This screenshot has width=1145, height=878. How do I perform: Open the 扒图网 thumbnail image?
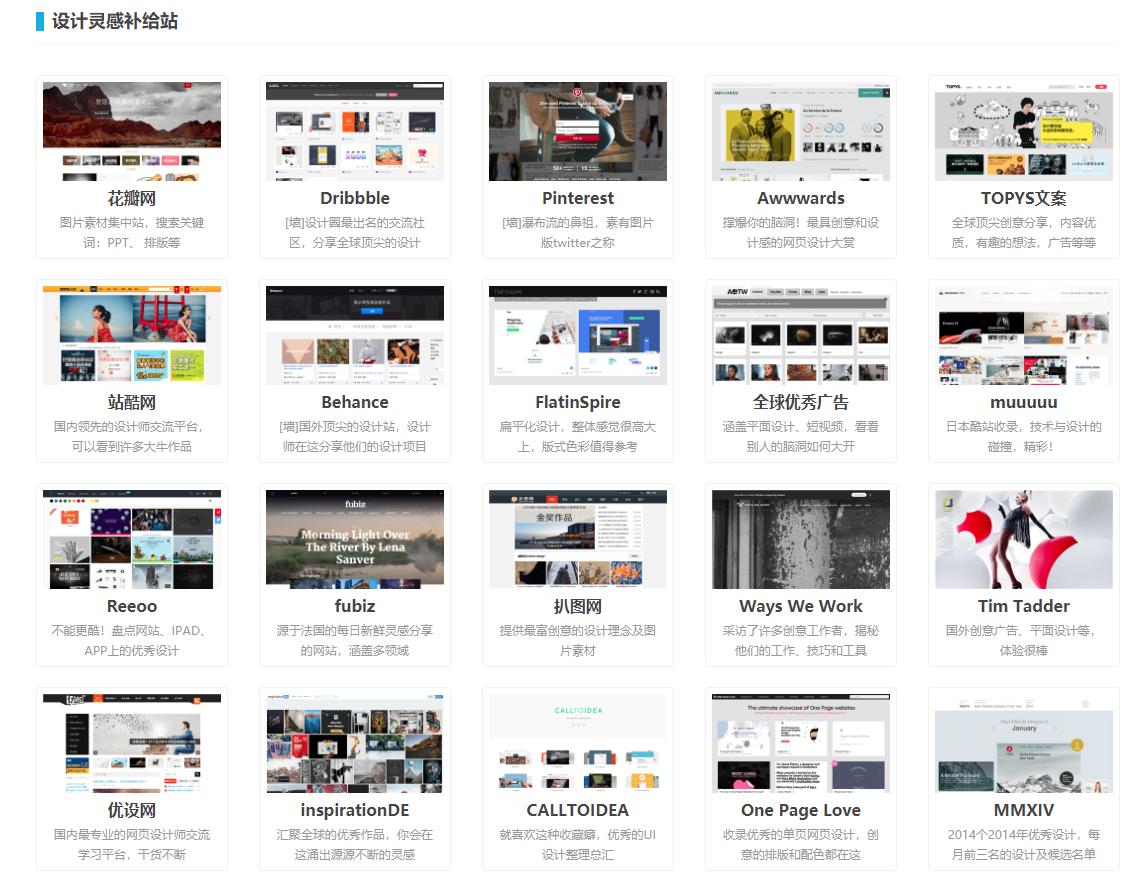click(x=578, y=539)
